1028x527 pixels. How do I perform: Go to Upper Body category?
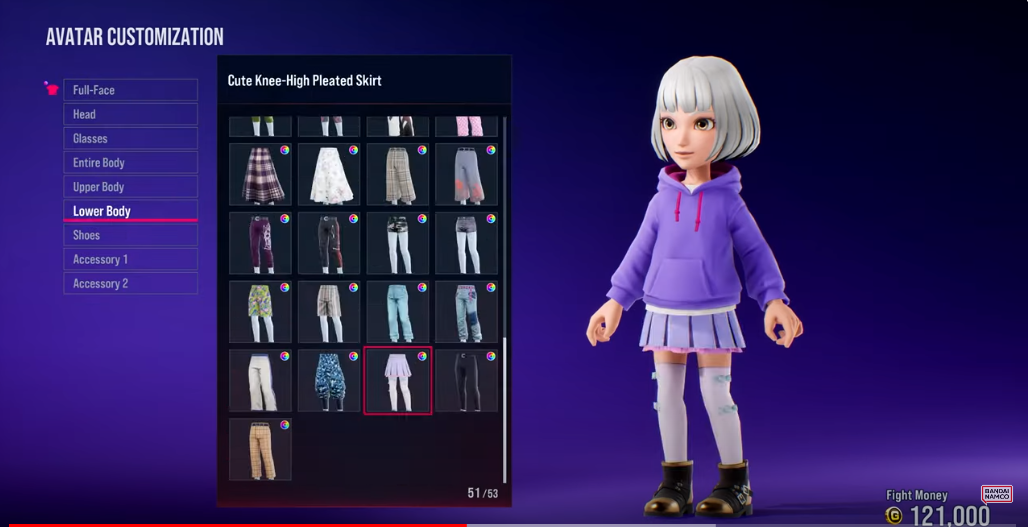[130, 187]
